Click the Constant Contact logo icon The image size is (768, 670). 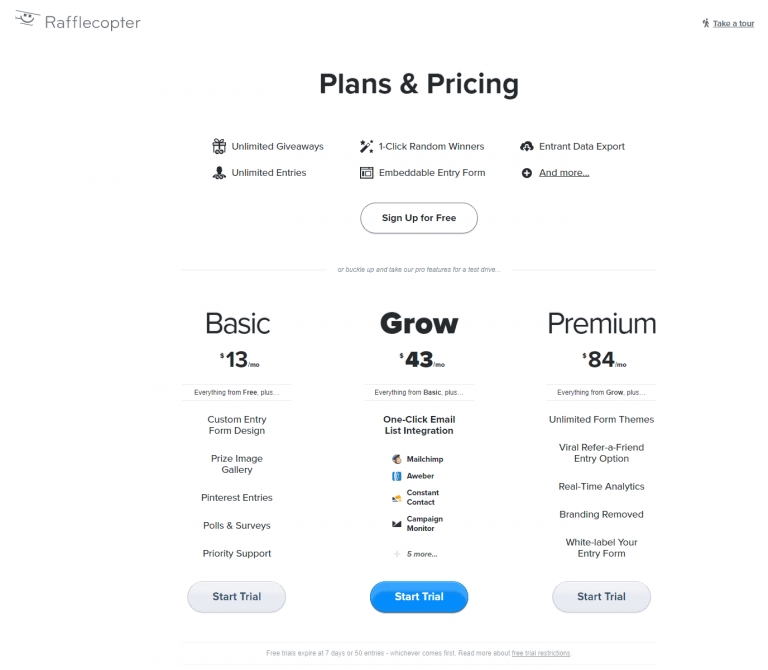pos(397,497)
